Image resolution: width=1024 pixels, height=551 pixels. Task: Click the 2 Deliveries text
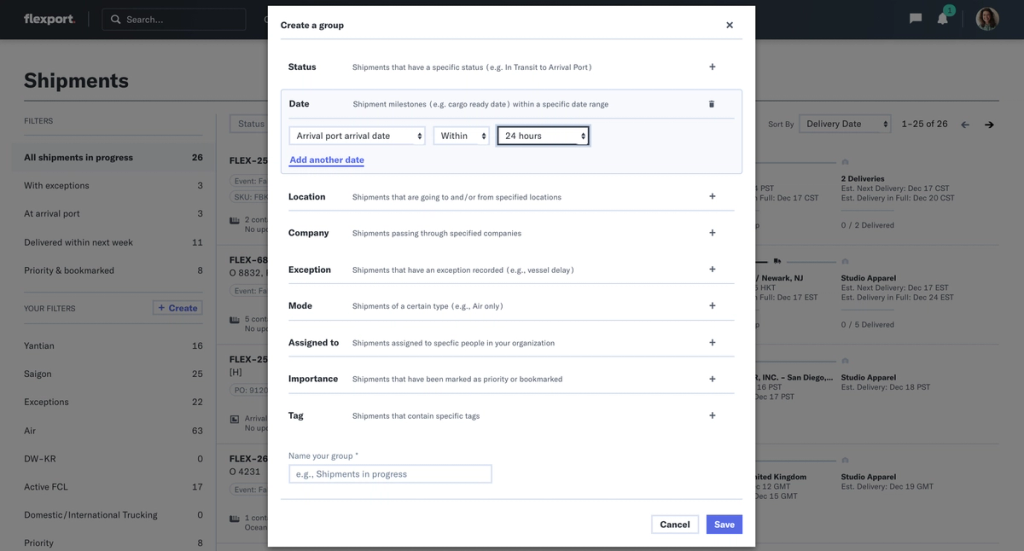(863, 178)
